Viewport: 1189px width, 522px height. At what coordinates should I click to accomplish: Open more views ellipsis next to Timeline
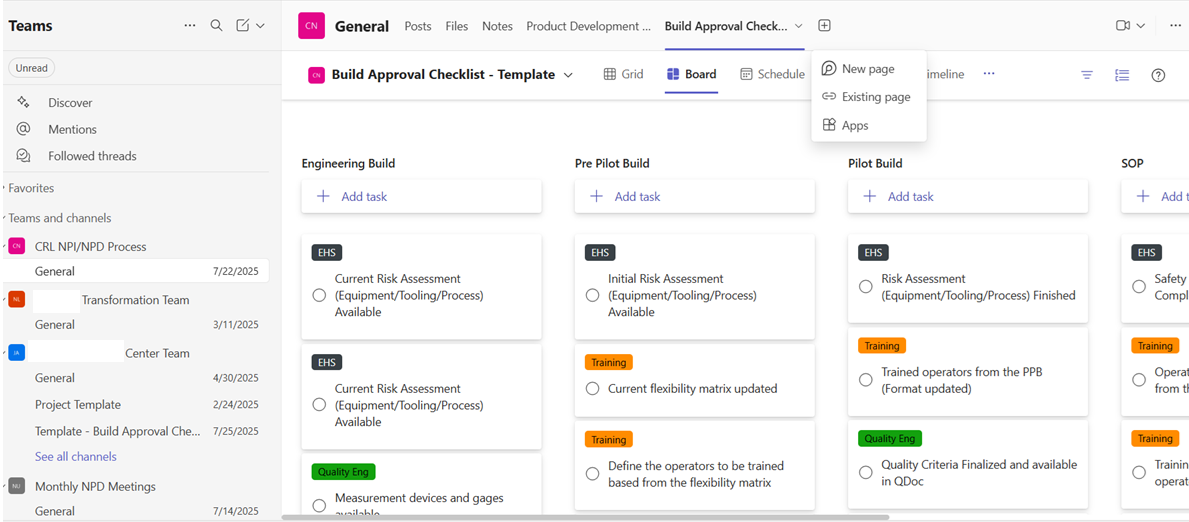989,74
